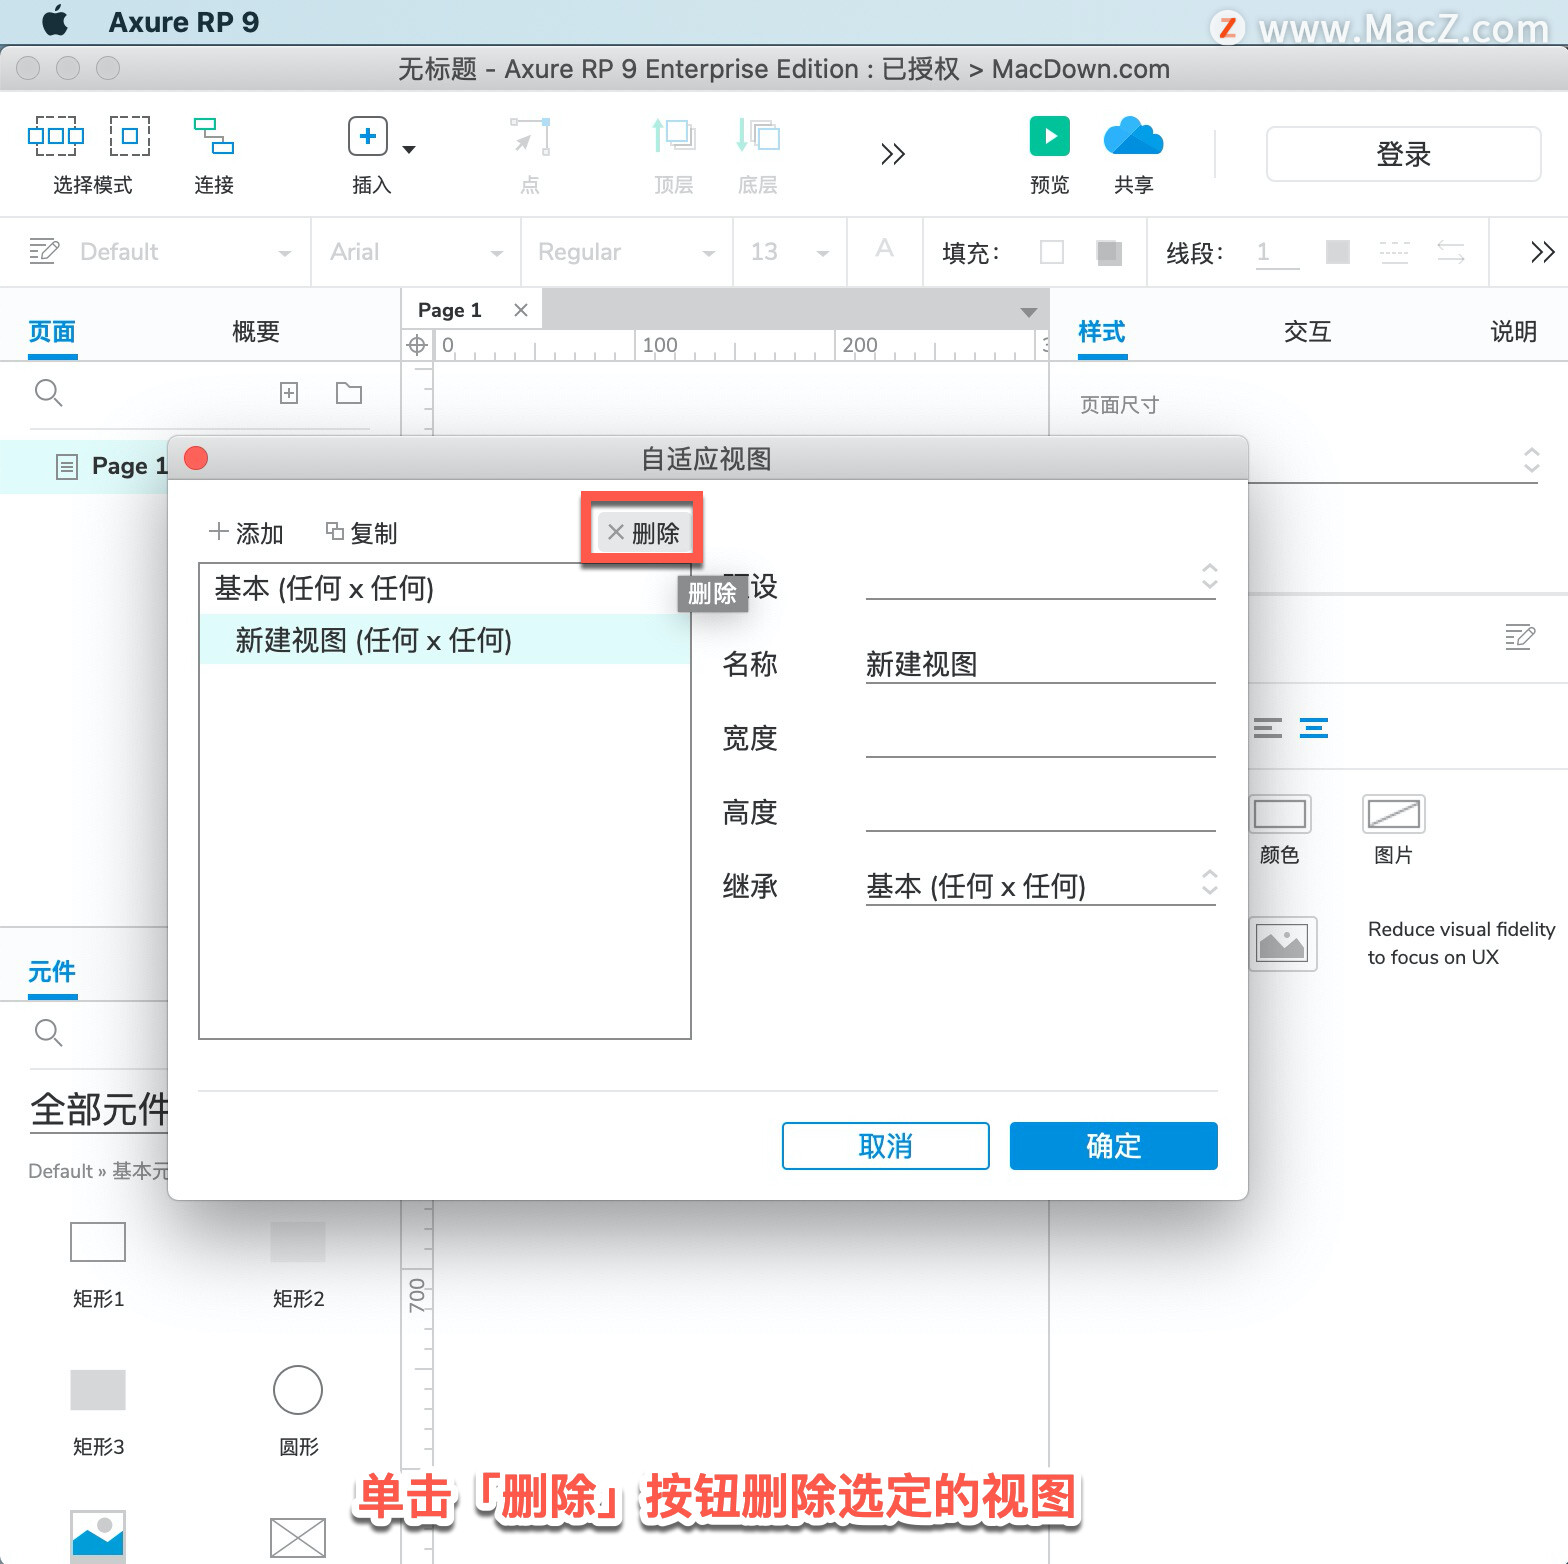Click the page fill Image button
Image resolution: width=1568 pixels, height=1564 pixels.
(1394, 814)
